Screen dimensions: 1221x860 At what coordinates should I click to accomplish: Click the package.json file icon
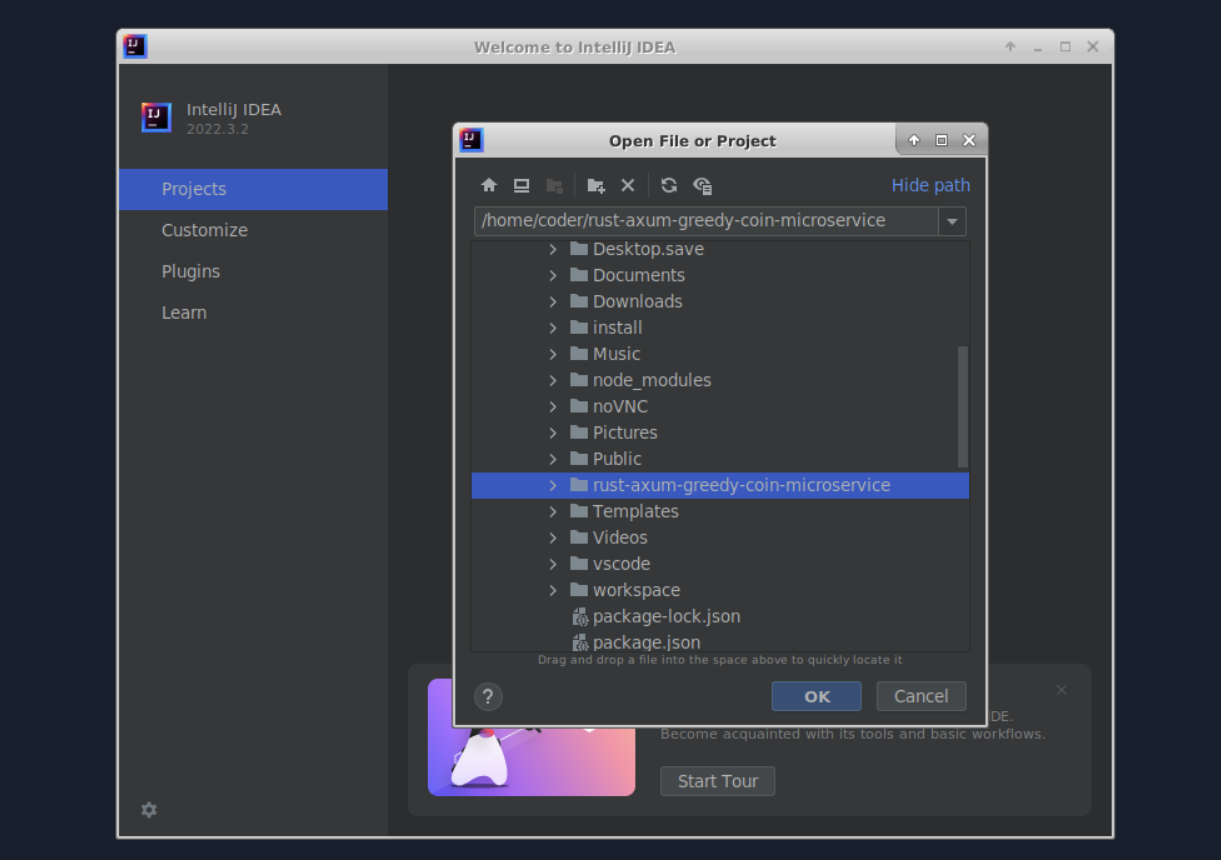tap(579, 643)
